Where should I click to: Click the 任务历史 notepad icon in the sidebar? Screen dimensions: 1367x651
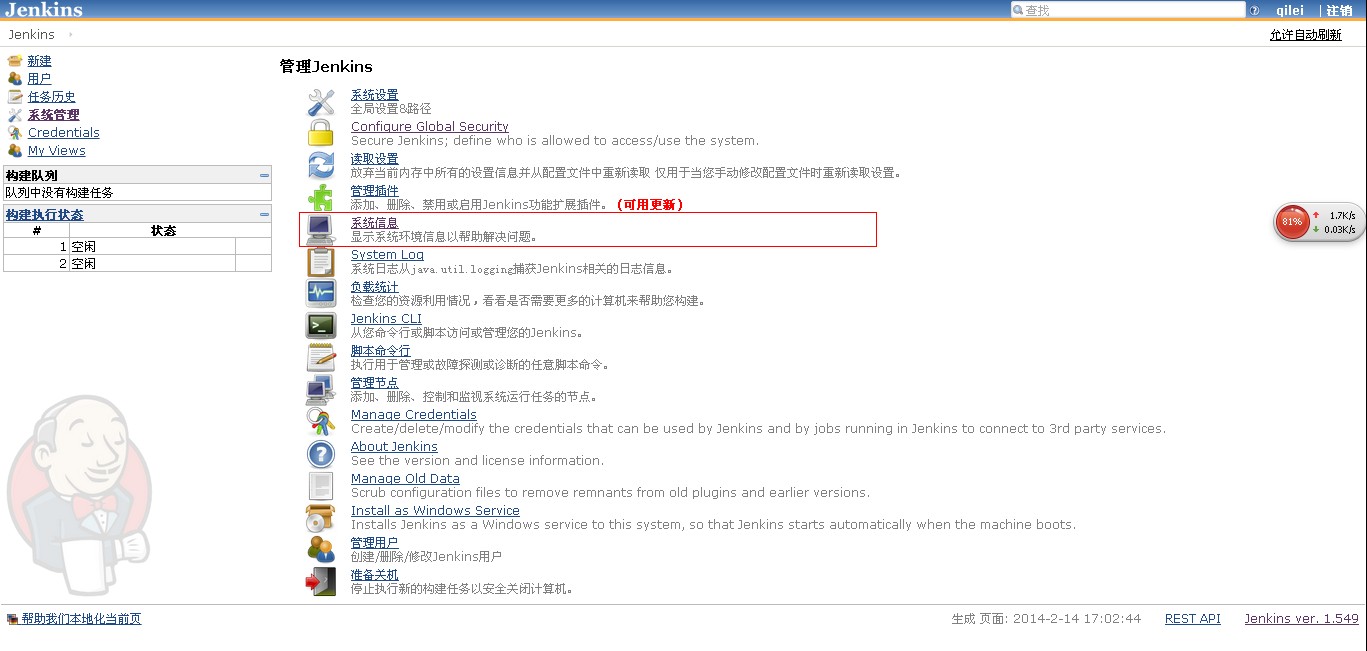[15, 97]
